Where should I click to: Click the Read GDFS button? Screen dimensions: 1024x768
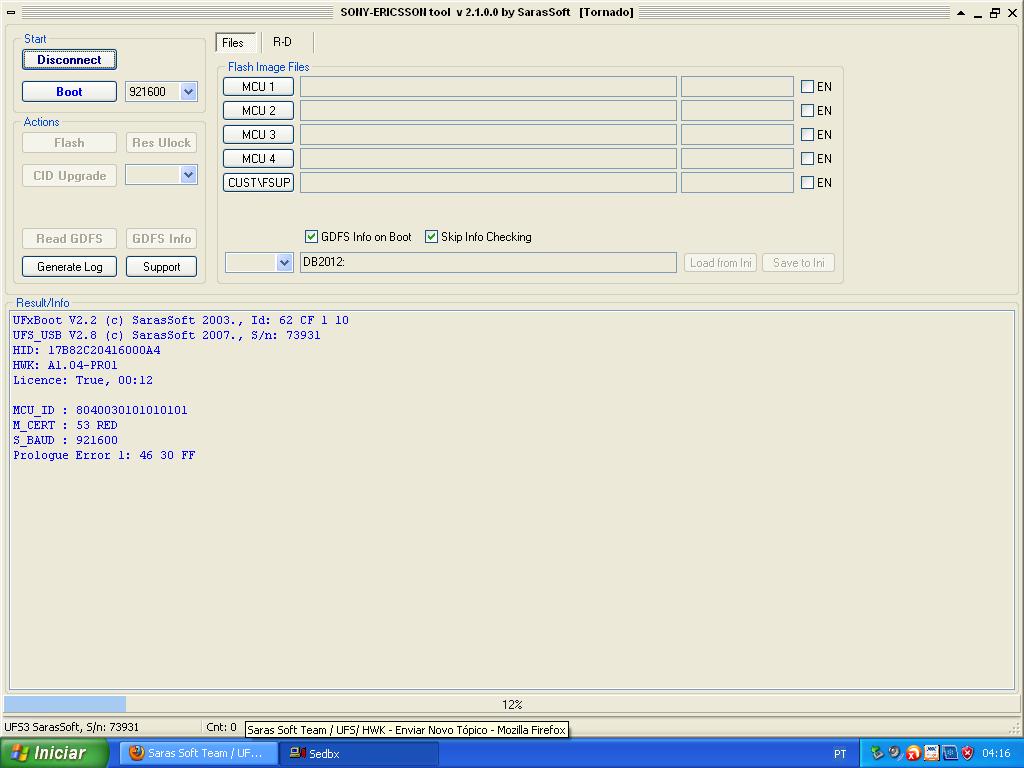pyautogui.click(x=69, y=238)
